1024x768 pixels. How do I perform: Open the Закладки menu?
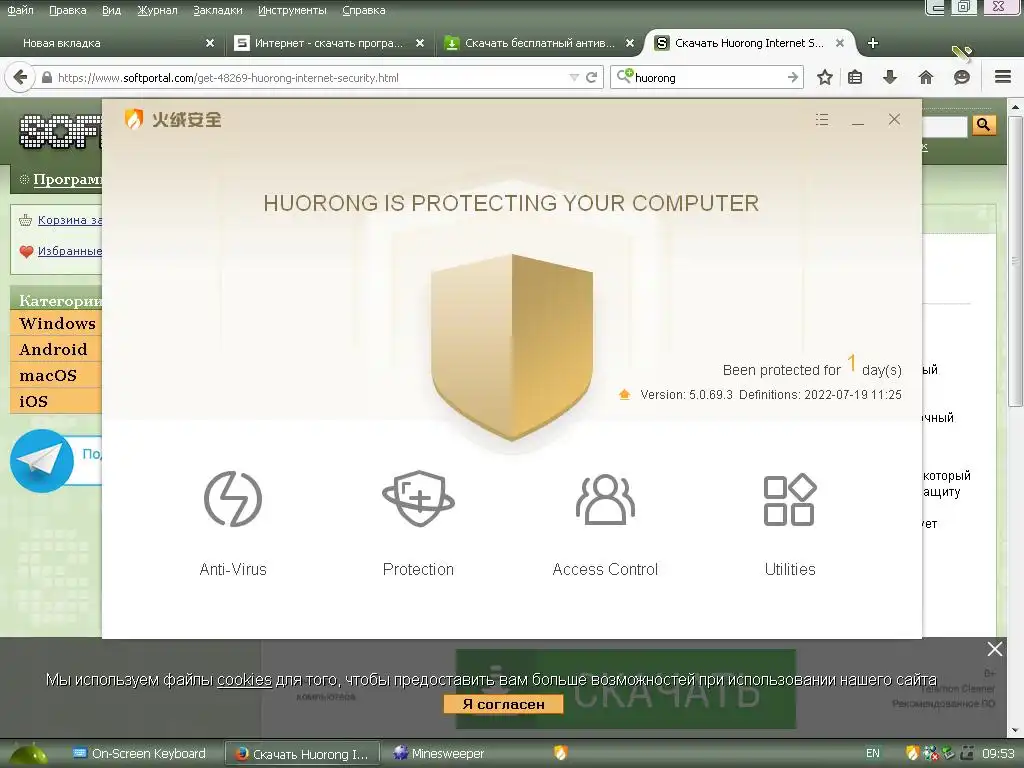217,10
